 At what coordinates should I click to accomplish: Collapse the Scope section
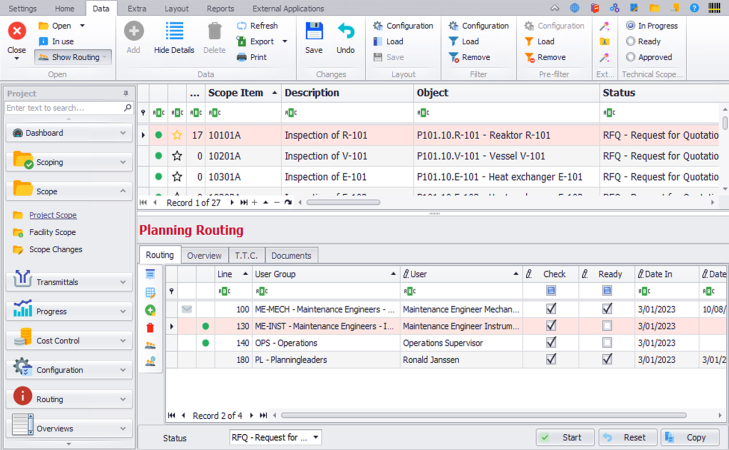[69, 191]
